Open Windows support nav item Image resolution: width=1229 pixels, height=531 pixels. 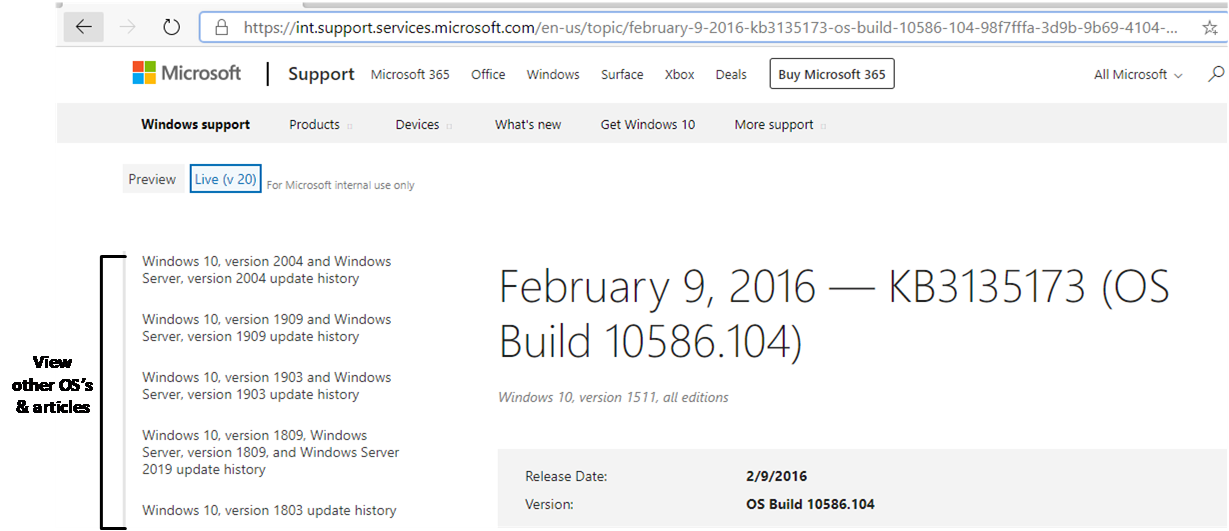click(x=196, y=125)
